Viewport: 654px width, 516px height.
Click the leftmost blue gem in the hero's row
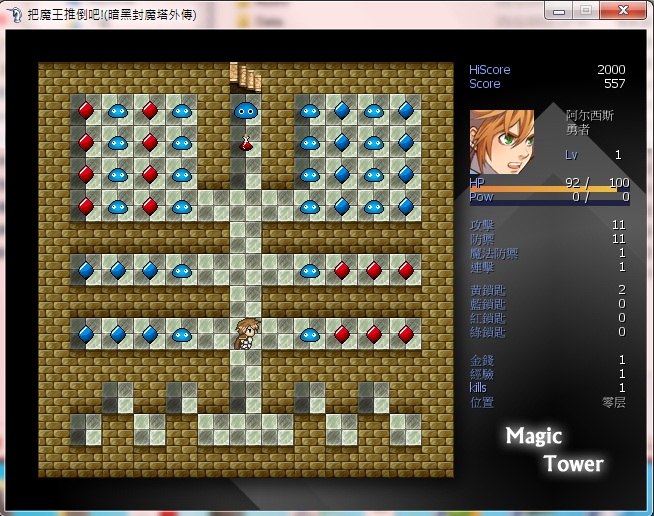[x=86, y=334]
